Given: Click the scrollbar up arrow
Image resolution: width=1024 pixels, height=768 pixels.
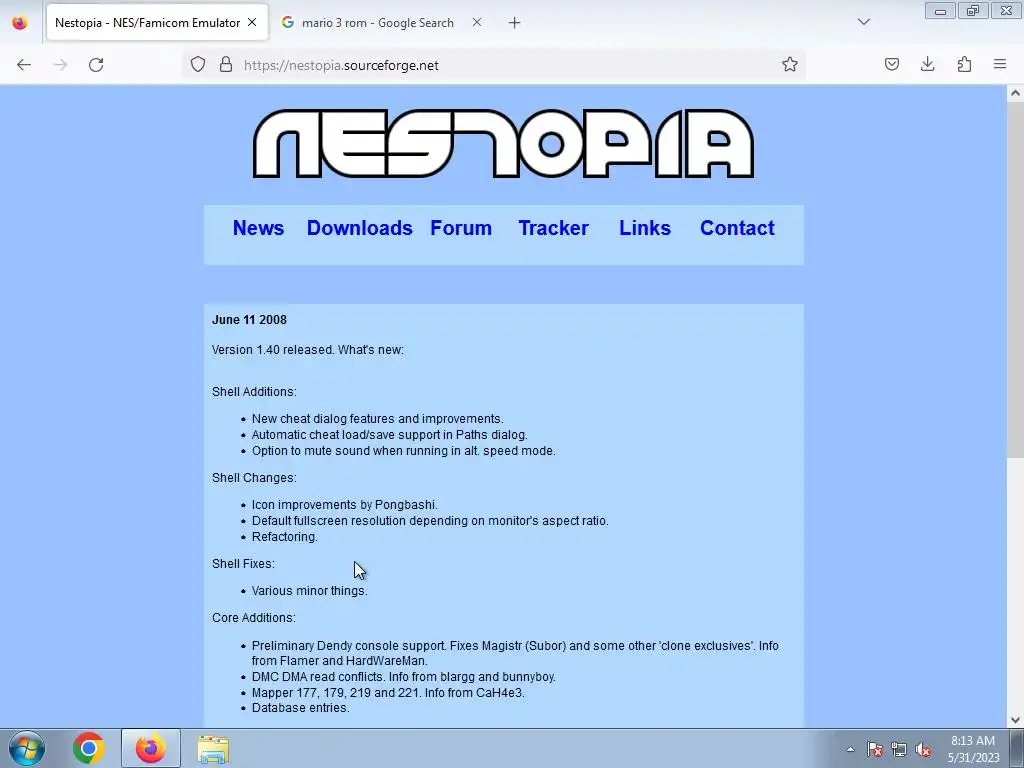Looking at the screenshot, I should pos(1015,93).
